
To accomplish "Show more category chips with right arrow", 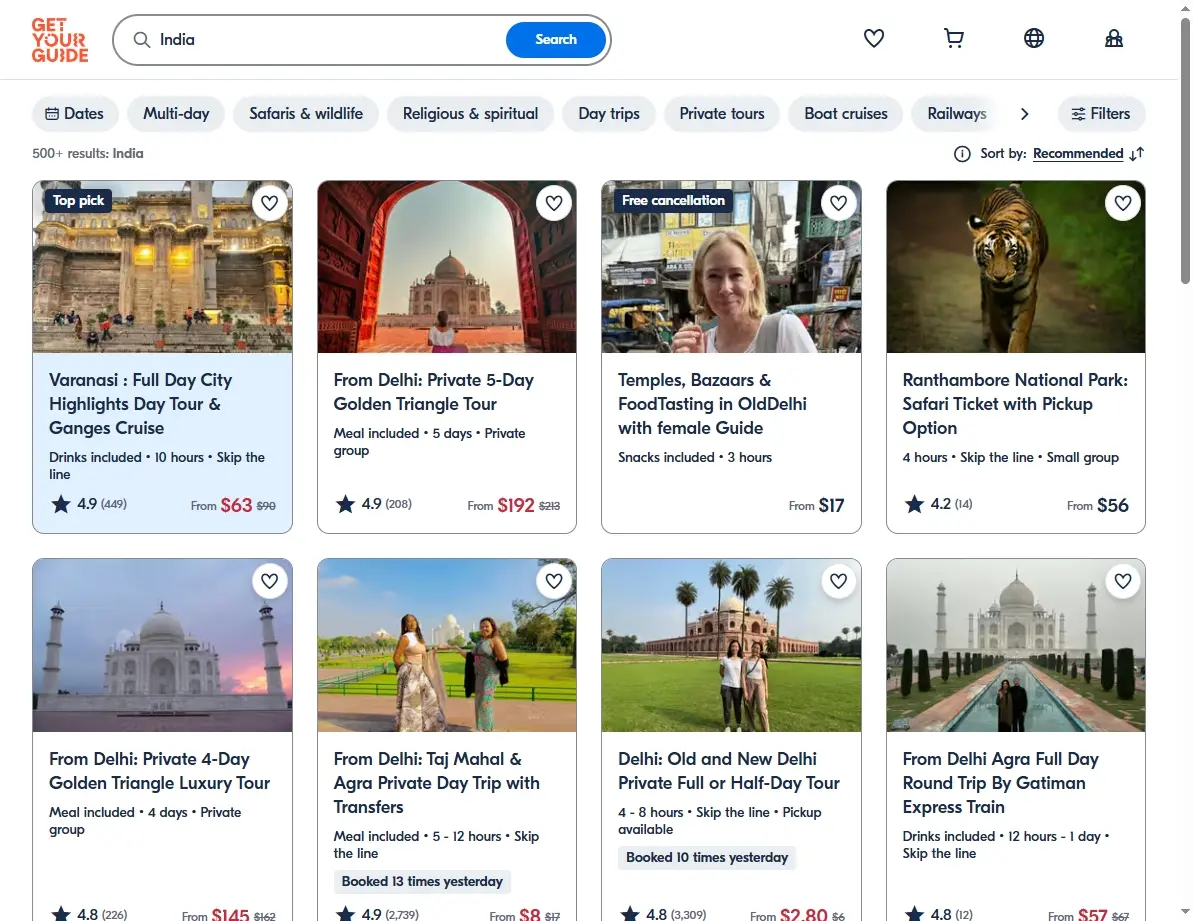I will click(x=1024, y=113).
